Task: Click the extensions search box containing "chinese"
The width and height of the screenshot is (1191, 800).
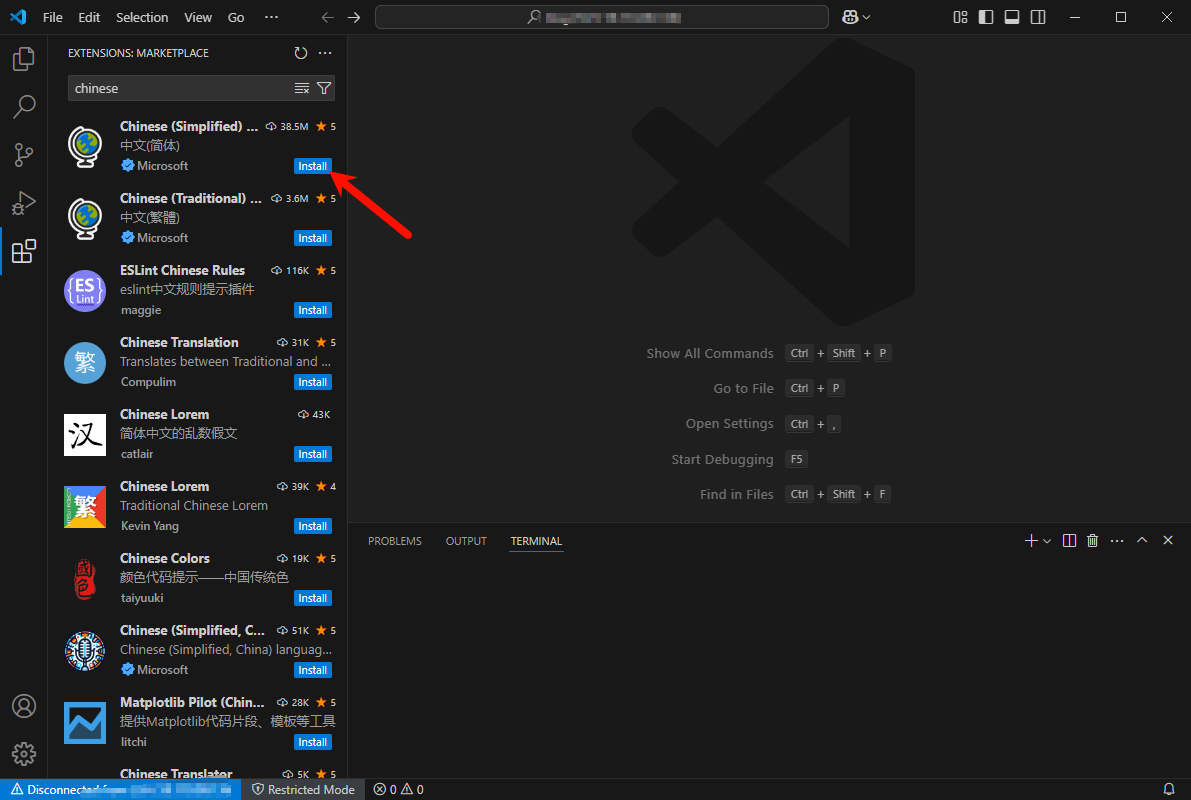Action: (180, 88)
